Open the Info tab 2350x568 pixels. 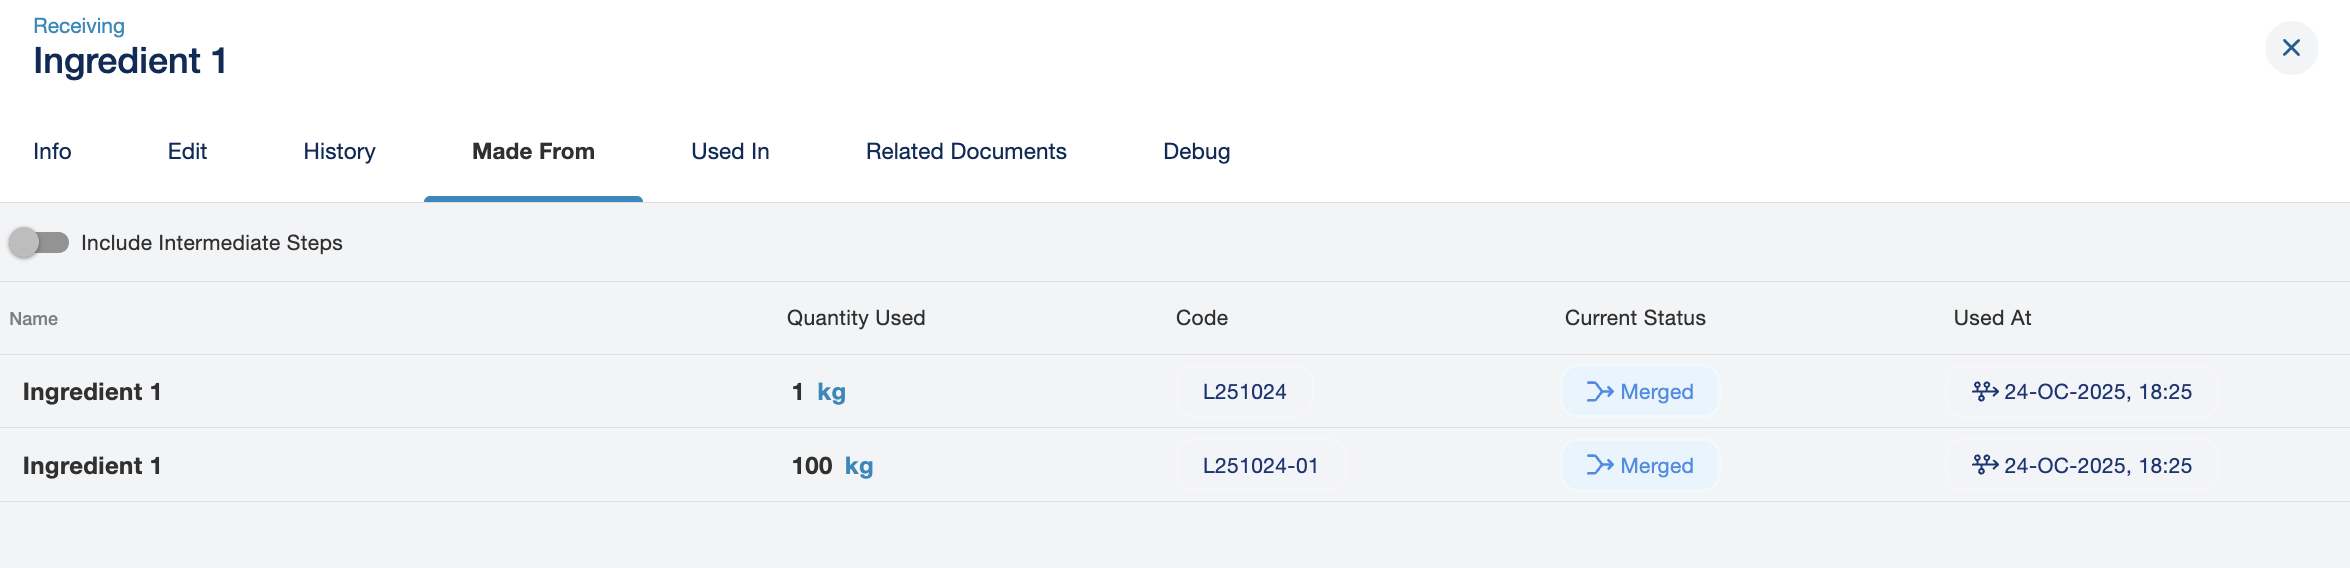pos(52,152)
